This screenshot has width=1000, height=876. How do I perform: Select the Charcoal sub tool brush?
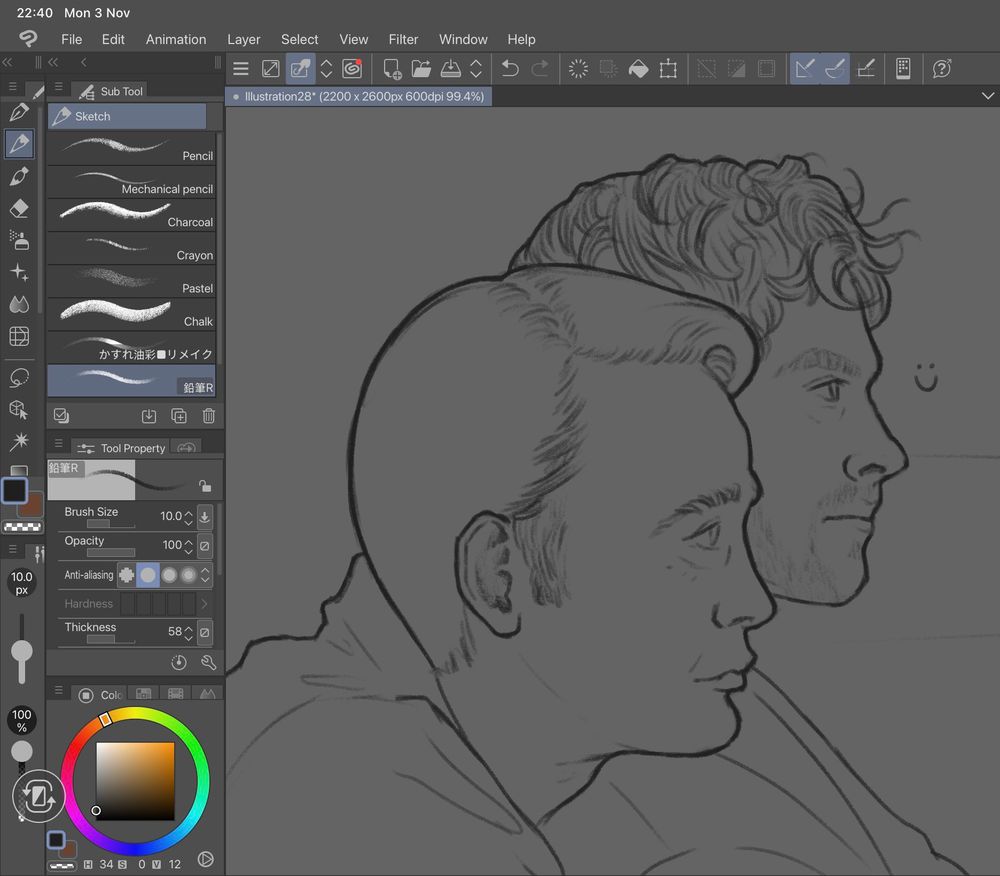click(x=131, y=213)
